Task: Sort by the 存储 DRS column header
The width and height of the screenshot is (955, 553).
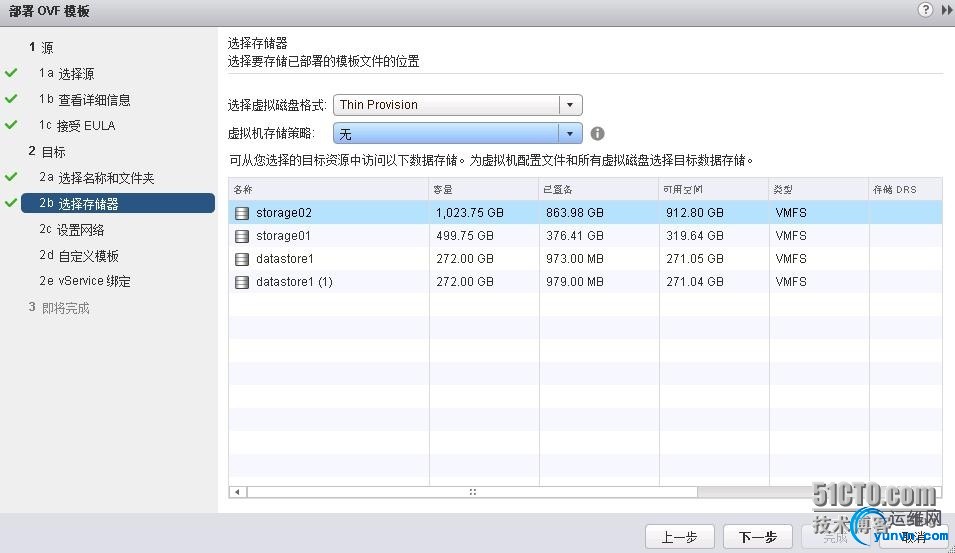Action: [x=906, y=189]
